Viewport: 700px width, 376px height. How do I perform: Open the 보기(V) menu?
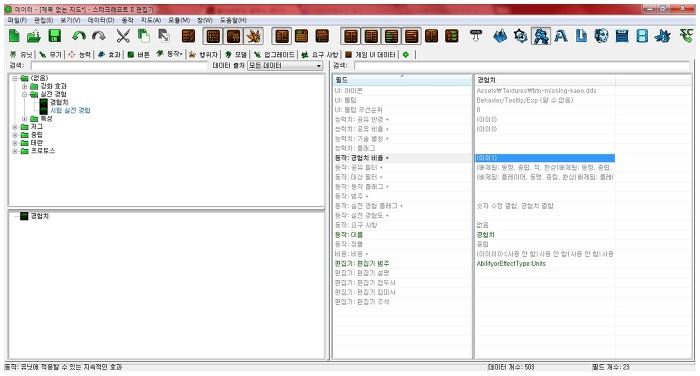70,20
